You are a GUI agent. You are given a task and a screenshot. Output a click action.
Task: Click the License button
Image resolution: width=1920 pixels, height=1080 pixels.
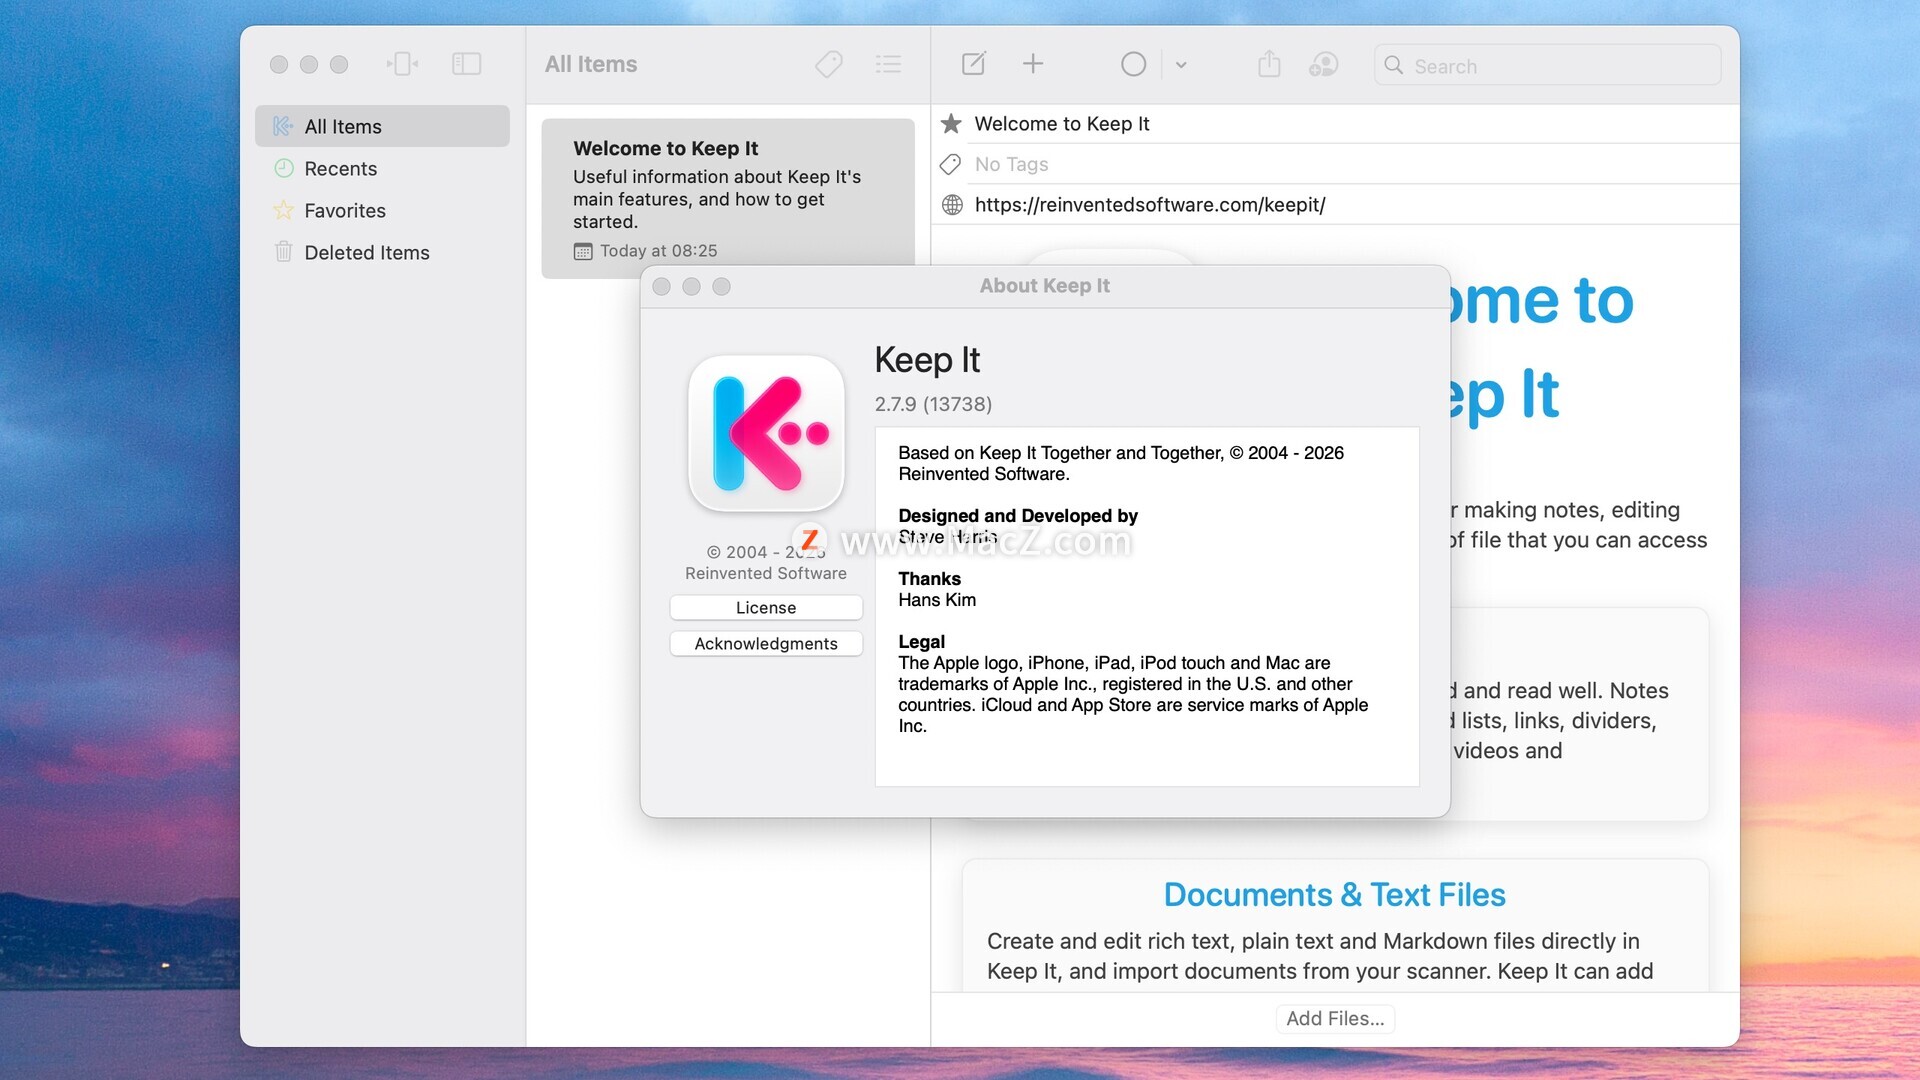tap(766, 608)
